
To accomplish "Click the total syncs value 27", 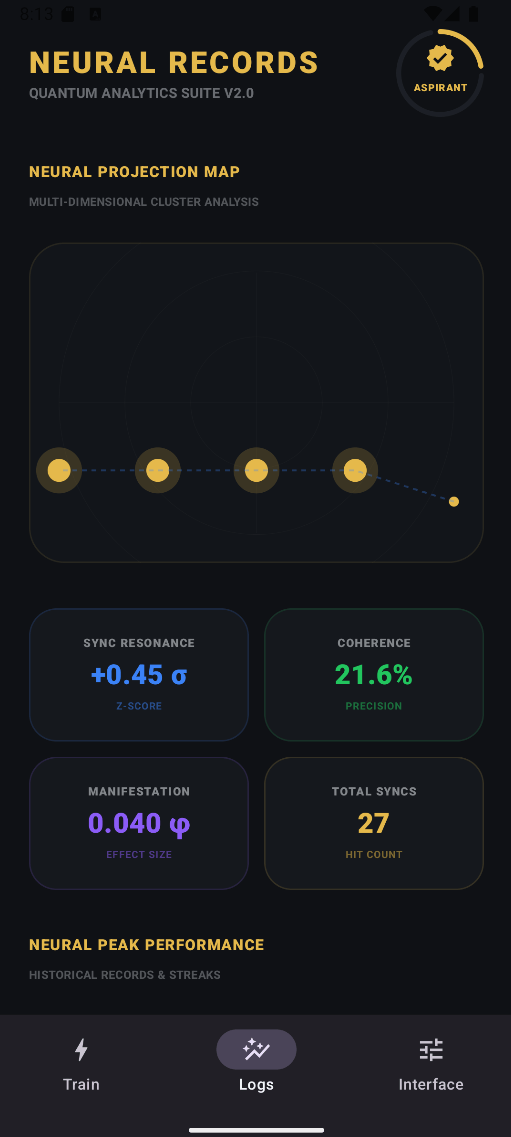I will 373,824.
